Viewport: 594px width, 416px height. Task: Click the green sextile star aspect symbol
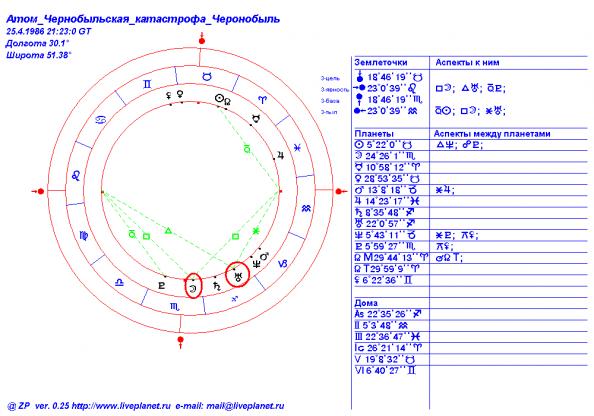(256, 230)
